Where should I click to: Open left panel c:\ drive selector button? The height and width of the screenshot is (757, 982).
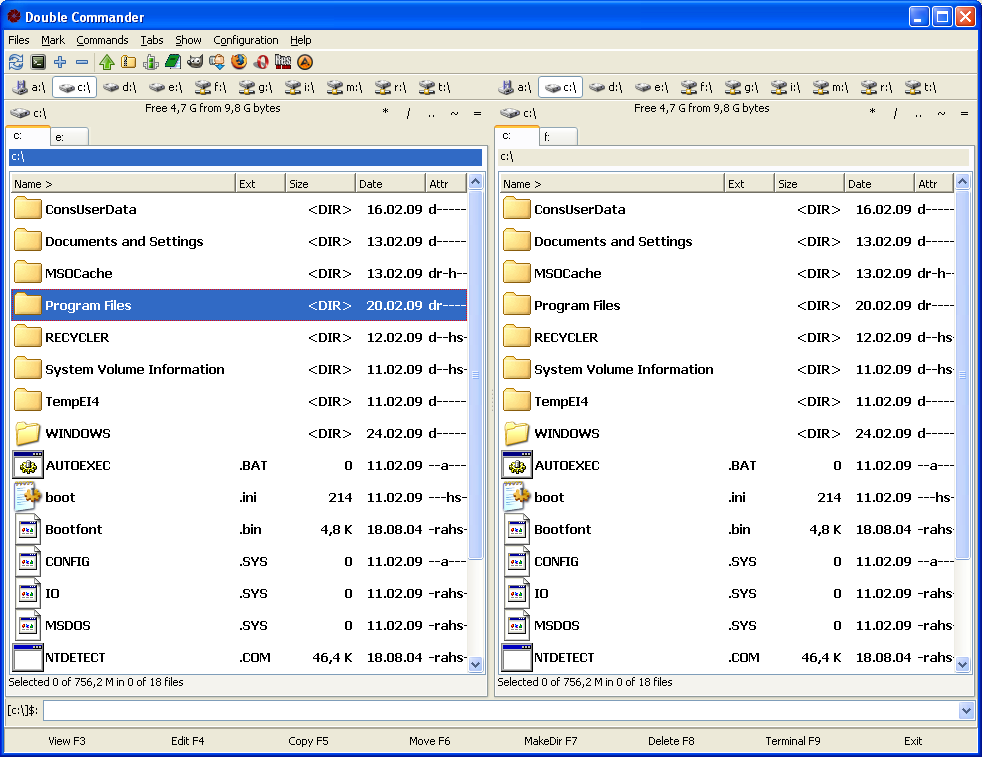[28, 113]
